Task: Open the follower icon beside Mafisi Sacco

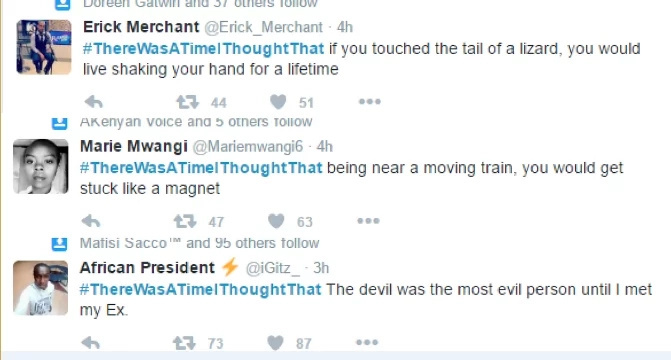Action: pos(59,244)
